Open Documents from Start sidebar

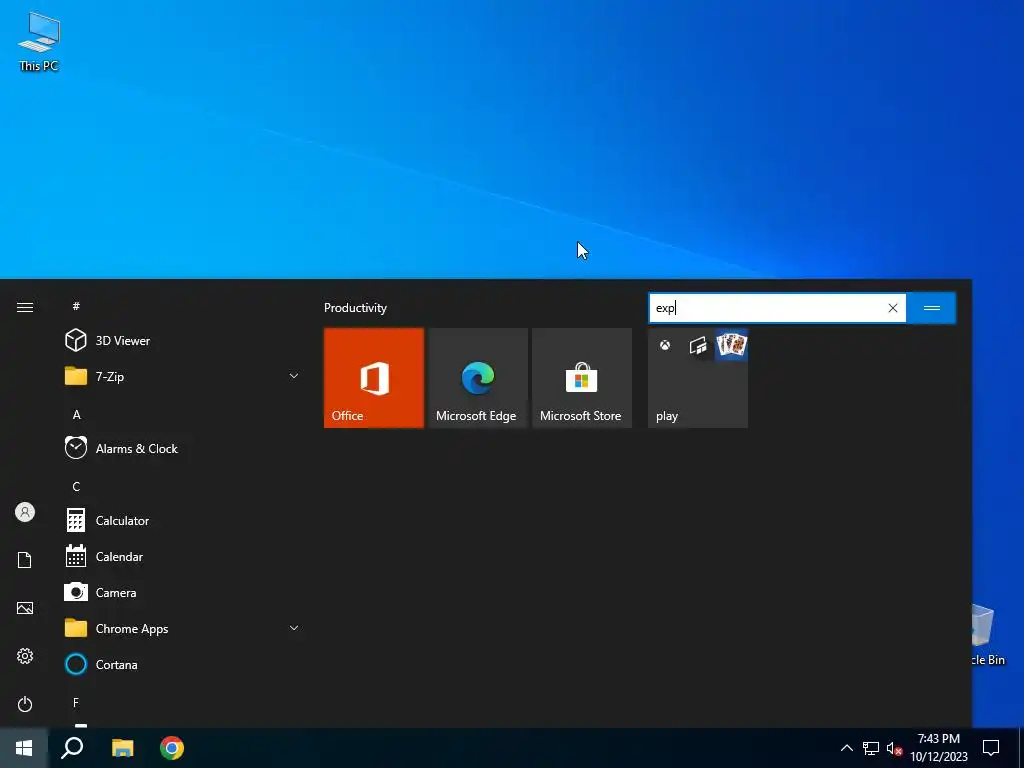click(x=25, y=560)
